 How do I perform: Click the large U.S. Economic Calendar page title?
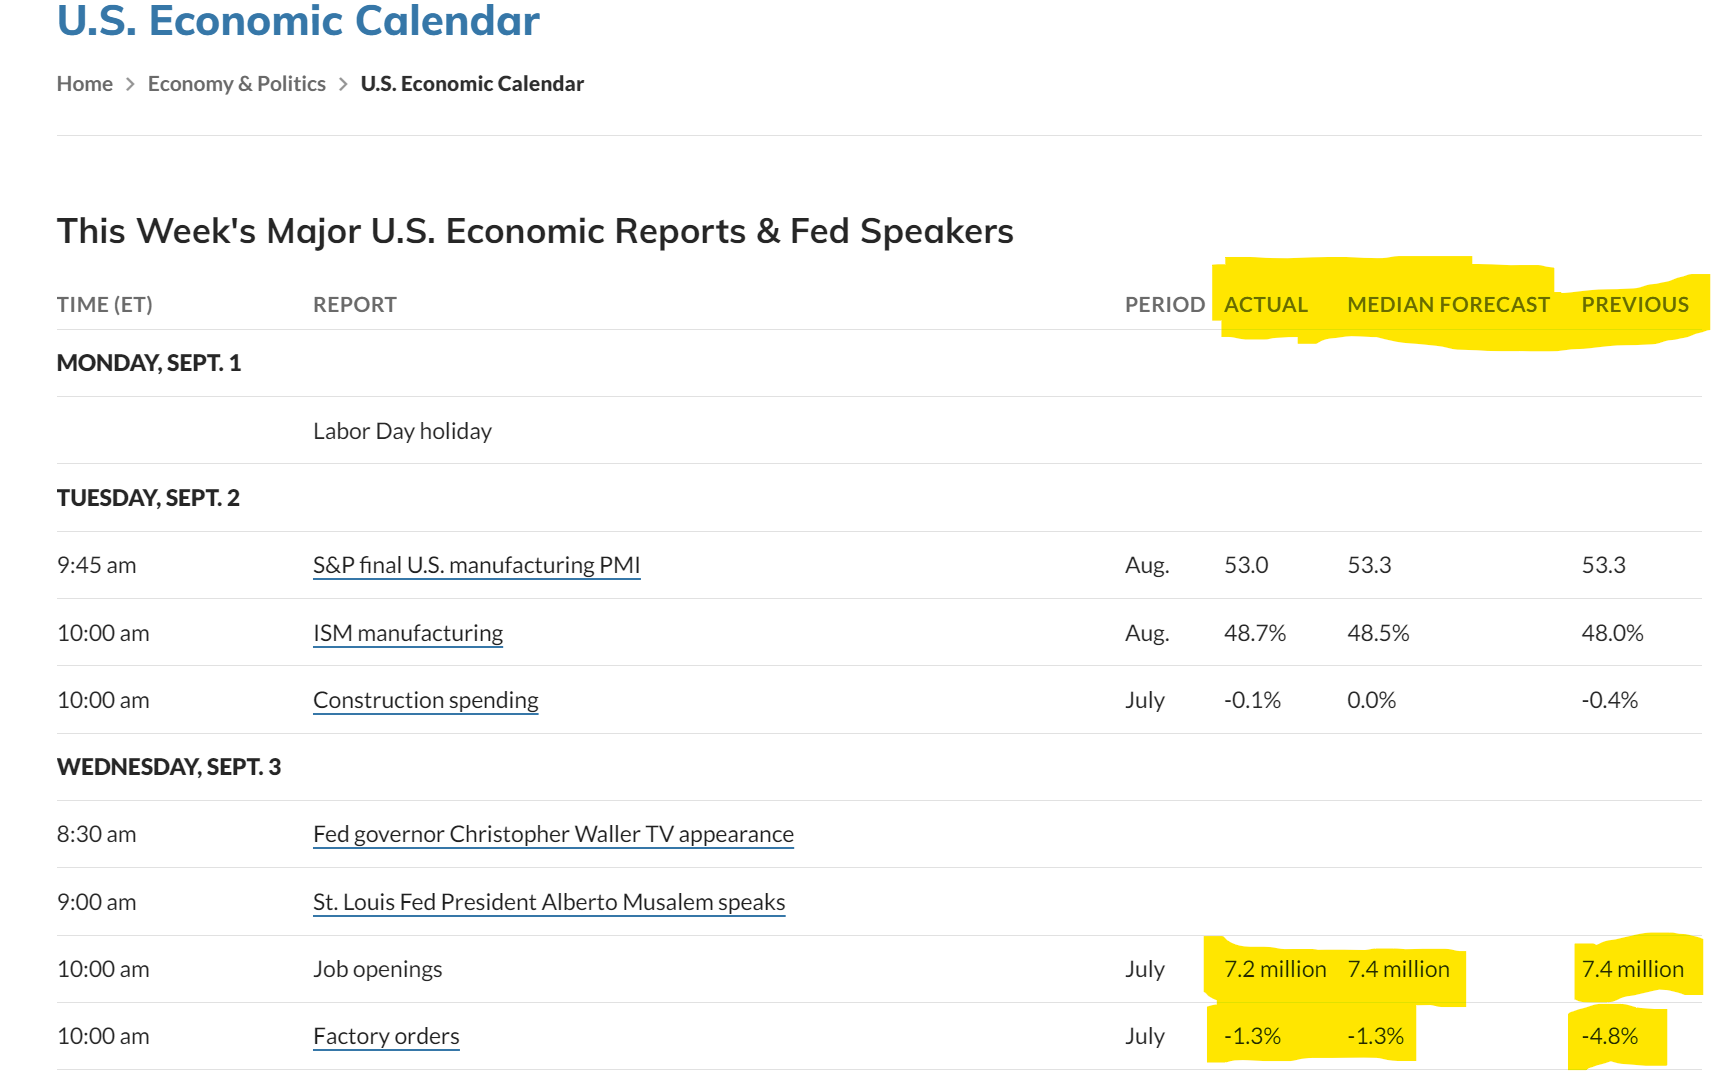(x=298, y=20)
